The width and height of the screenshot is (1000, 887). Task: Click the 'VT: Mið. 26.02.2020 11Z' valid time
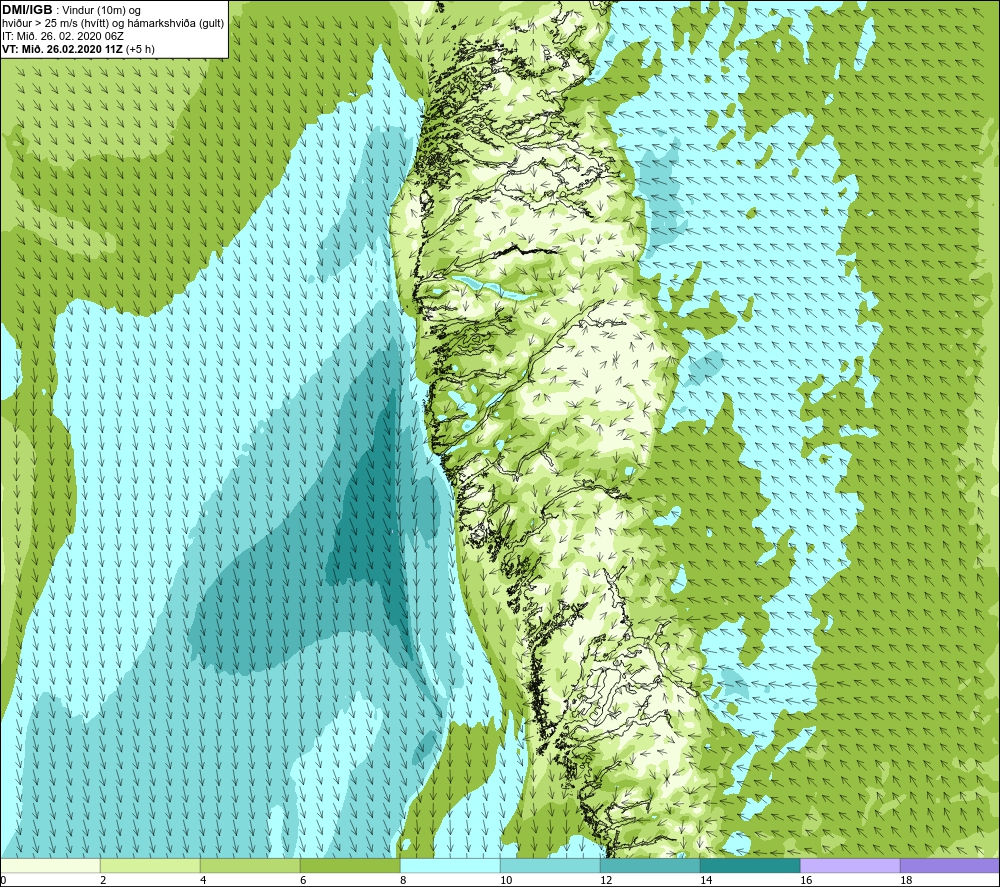coord(62,49)
